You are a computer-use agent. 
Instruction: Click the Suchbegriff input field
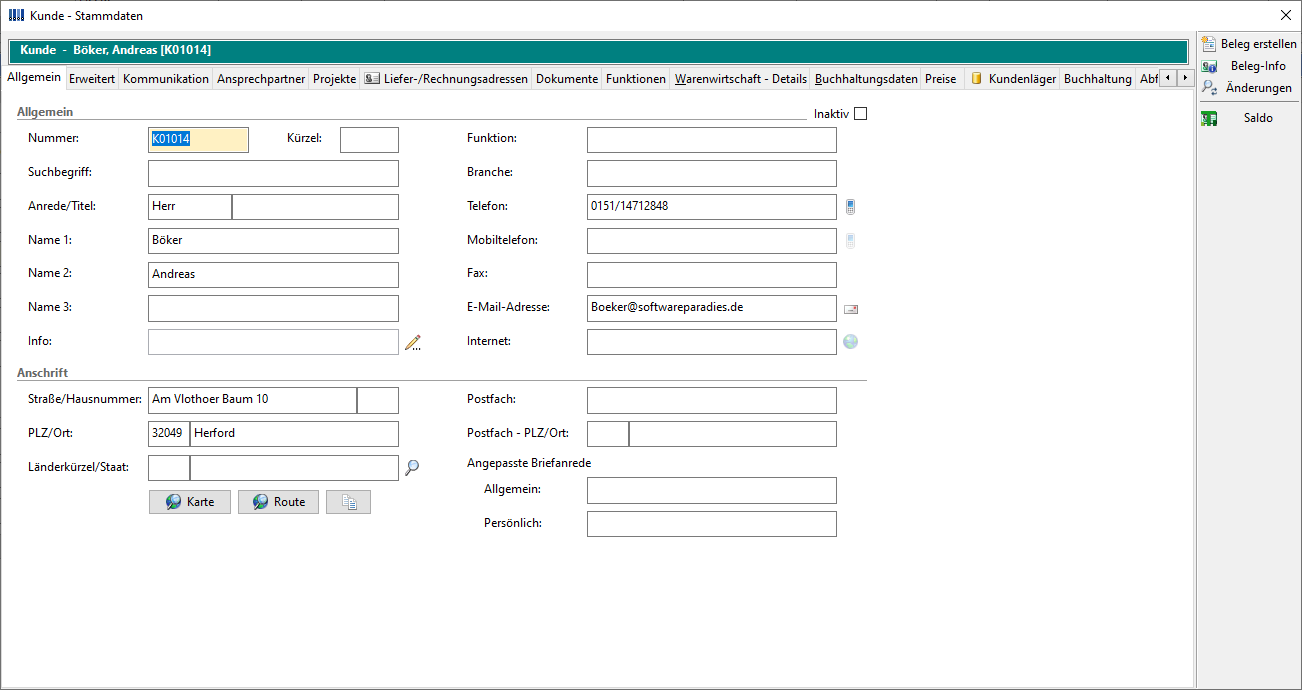273,174
